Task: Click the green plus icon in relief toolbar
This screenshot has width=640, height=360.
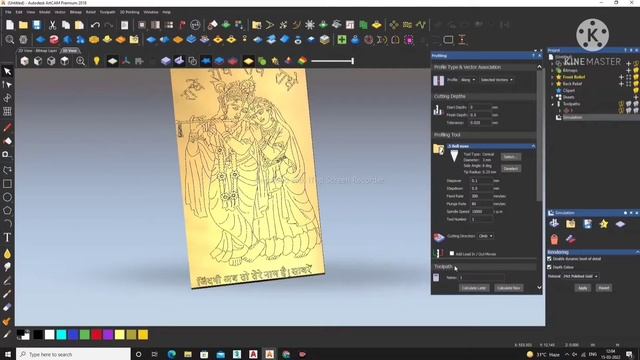Action: pyautogui.click(x=342, y=40)
